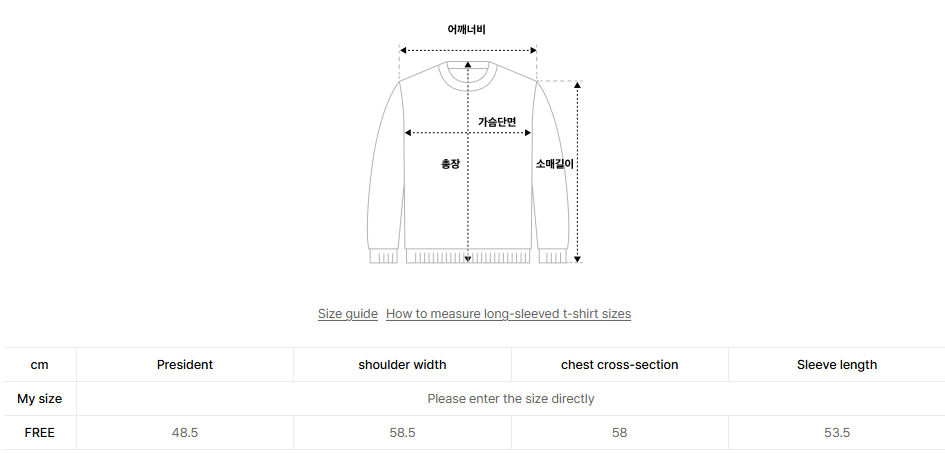Image resolution: width=945 pixels, height=453 pixels.
Task: Click the sweatshirt collar in the diagram
Action: [x=468, y=73]
